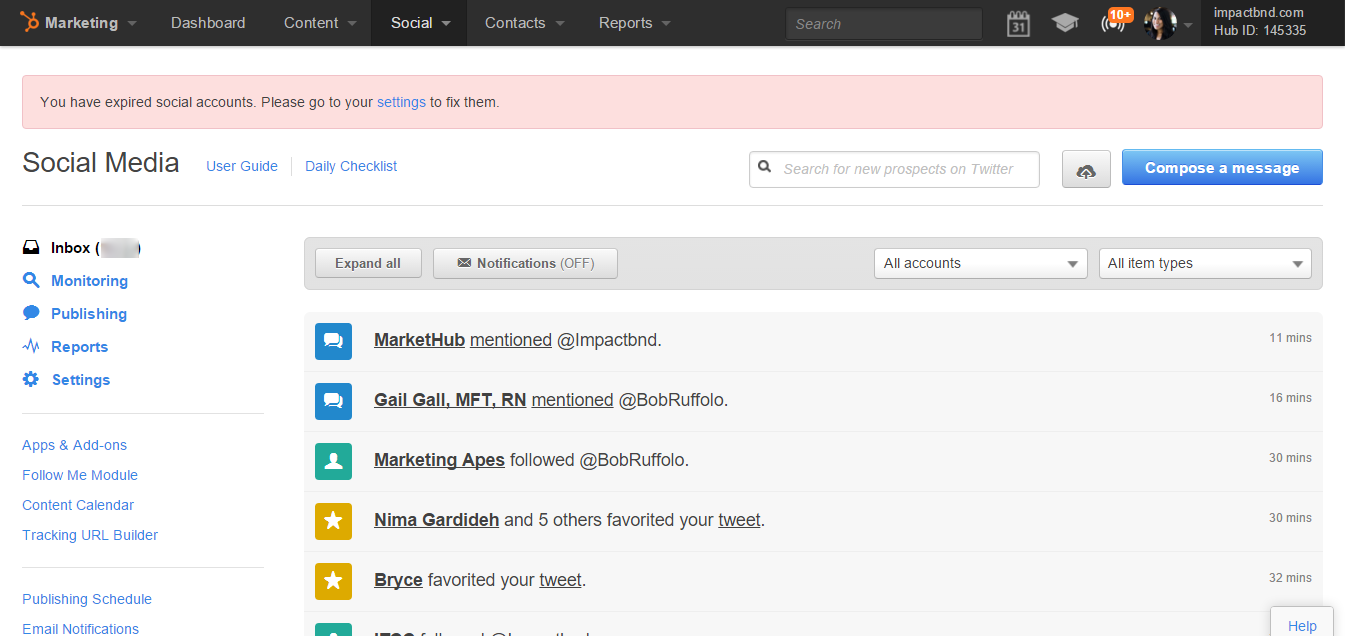Image resolution: width=1345 pixels, height=636 pixels.
Task: Click the Settings gear icon in sidebar
Action: click(31, 379)
